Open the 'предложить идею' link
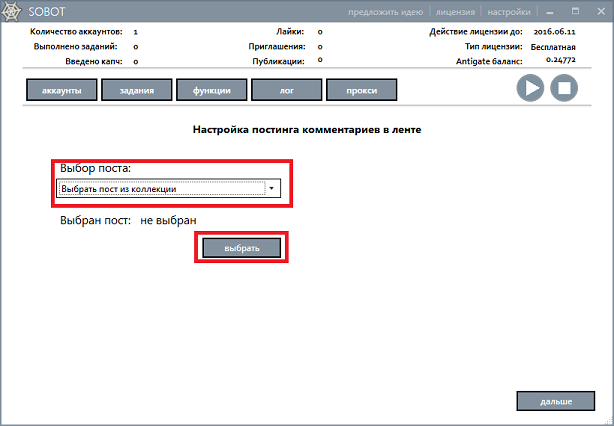The image size is (614, 426). pyautogui.click(x=387, y=12)
